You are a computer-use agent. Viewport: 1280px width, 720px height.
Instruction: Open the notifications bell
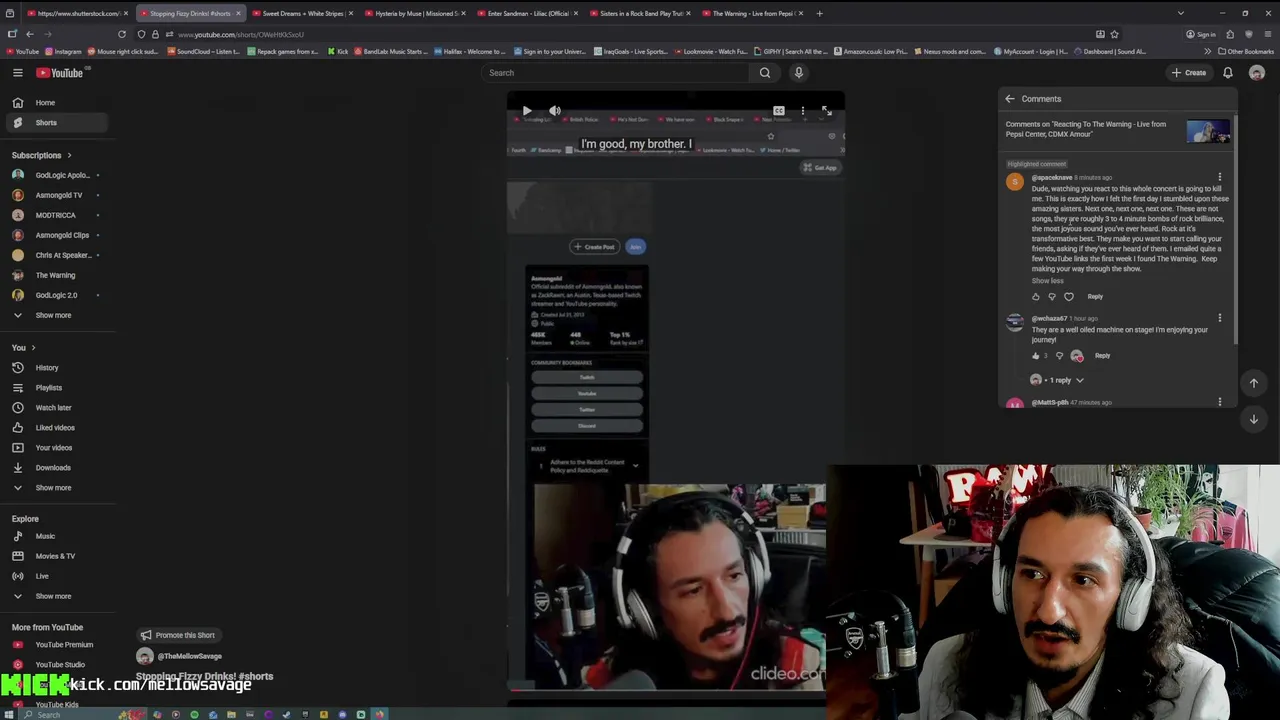1228,73
